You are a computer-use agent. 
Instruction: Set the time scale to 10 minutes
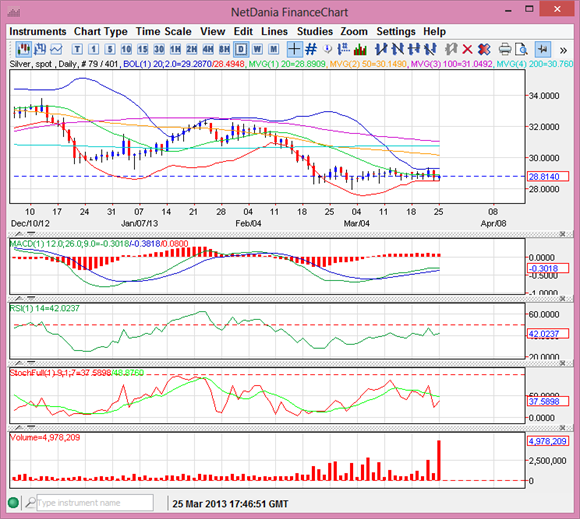[126, 49]
